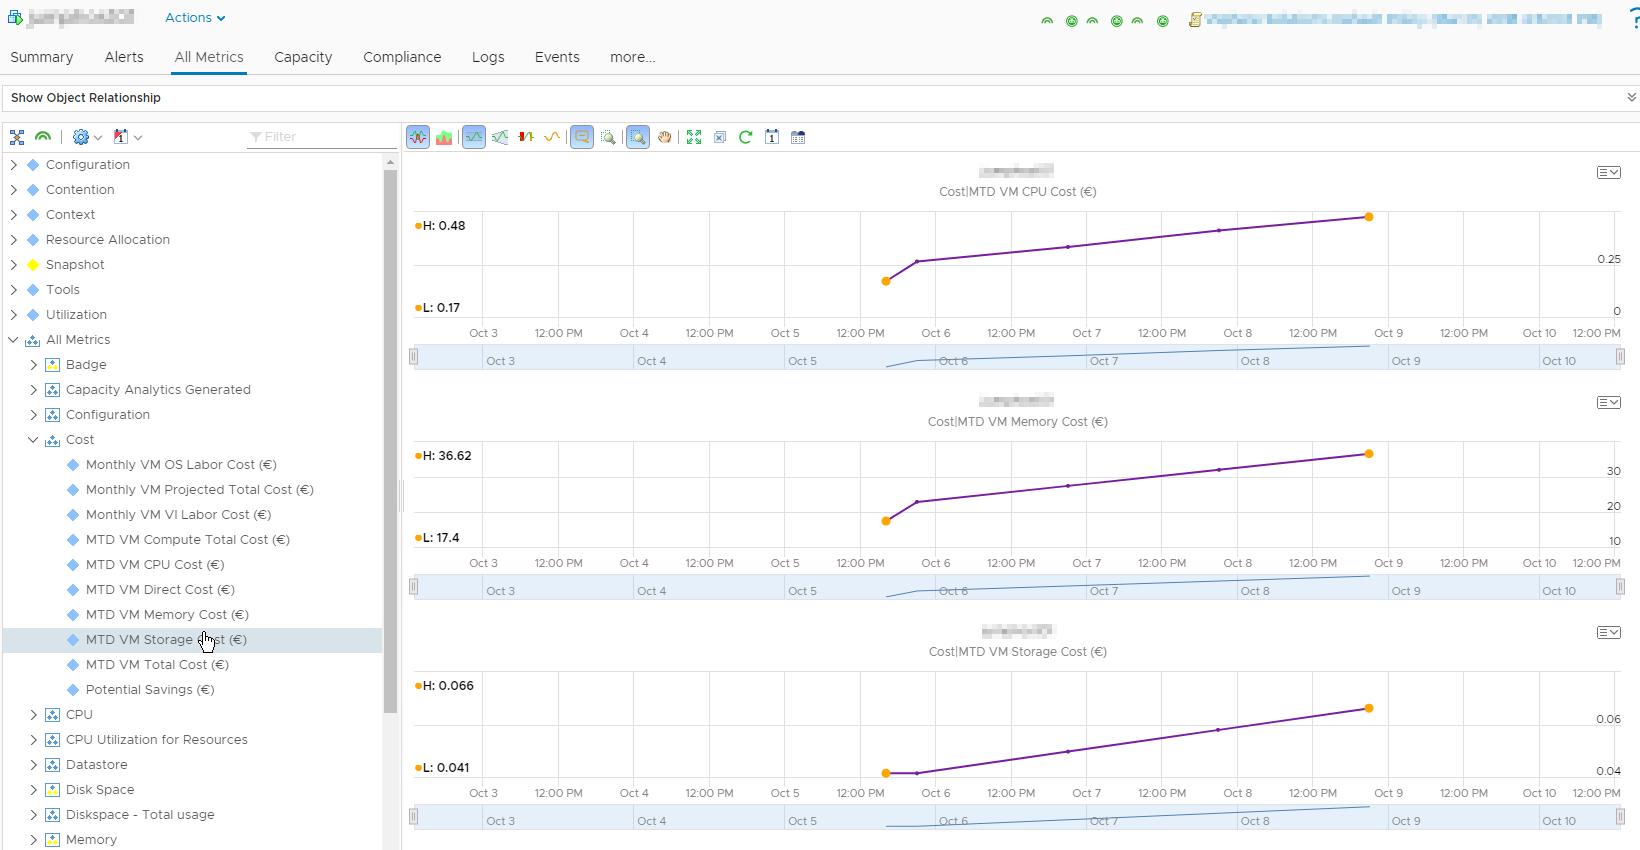Click the orange sine wave trend icon
This screenshot has height=850, width=1640.
coord(552,137)
